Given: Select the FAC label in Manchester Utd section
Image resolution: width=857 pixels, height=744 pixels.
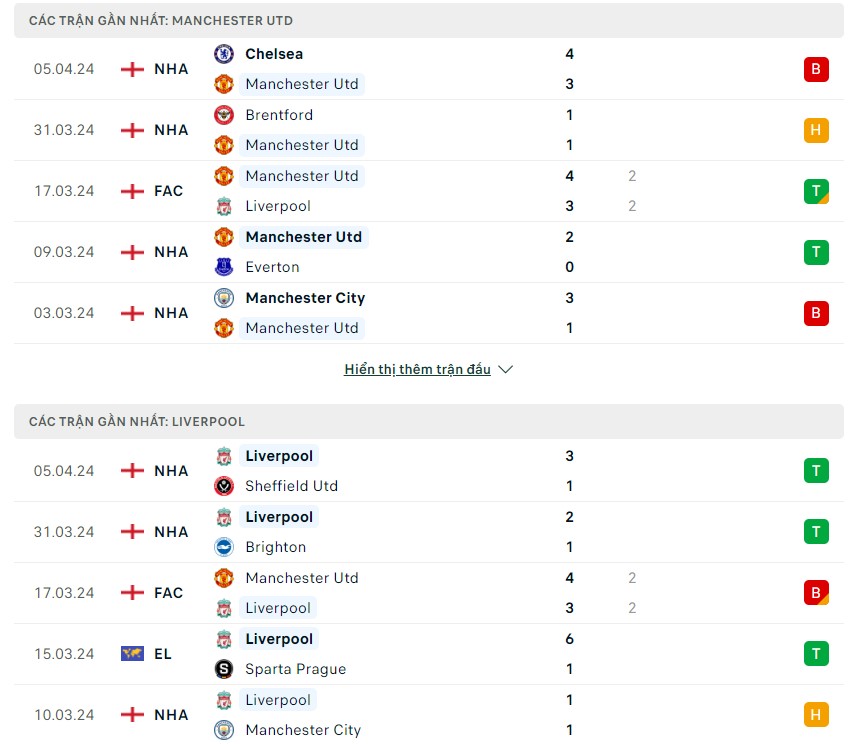Looking at the screenshot, I should (168, 191).
